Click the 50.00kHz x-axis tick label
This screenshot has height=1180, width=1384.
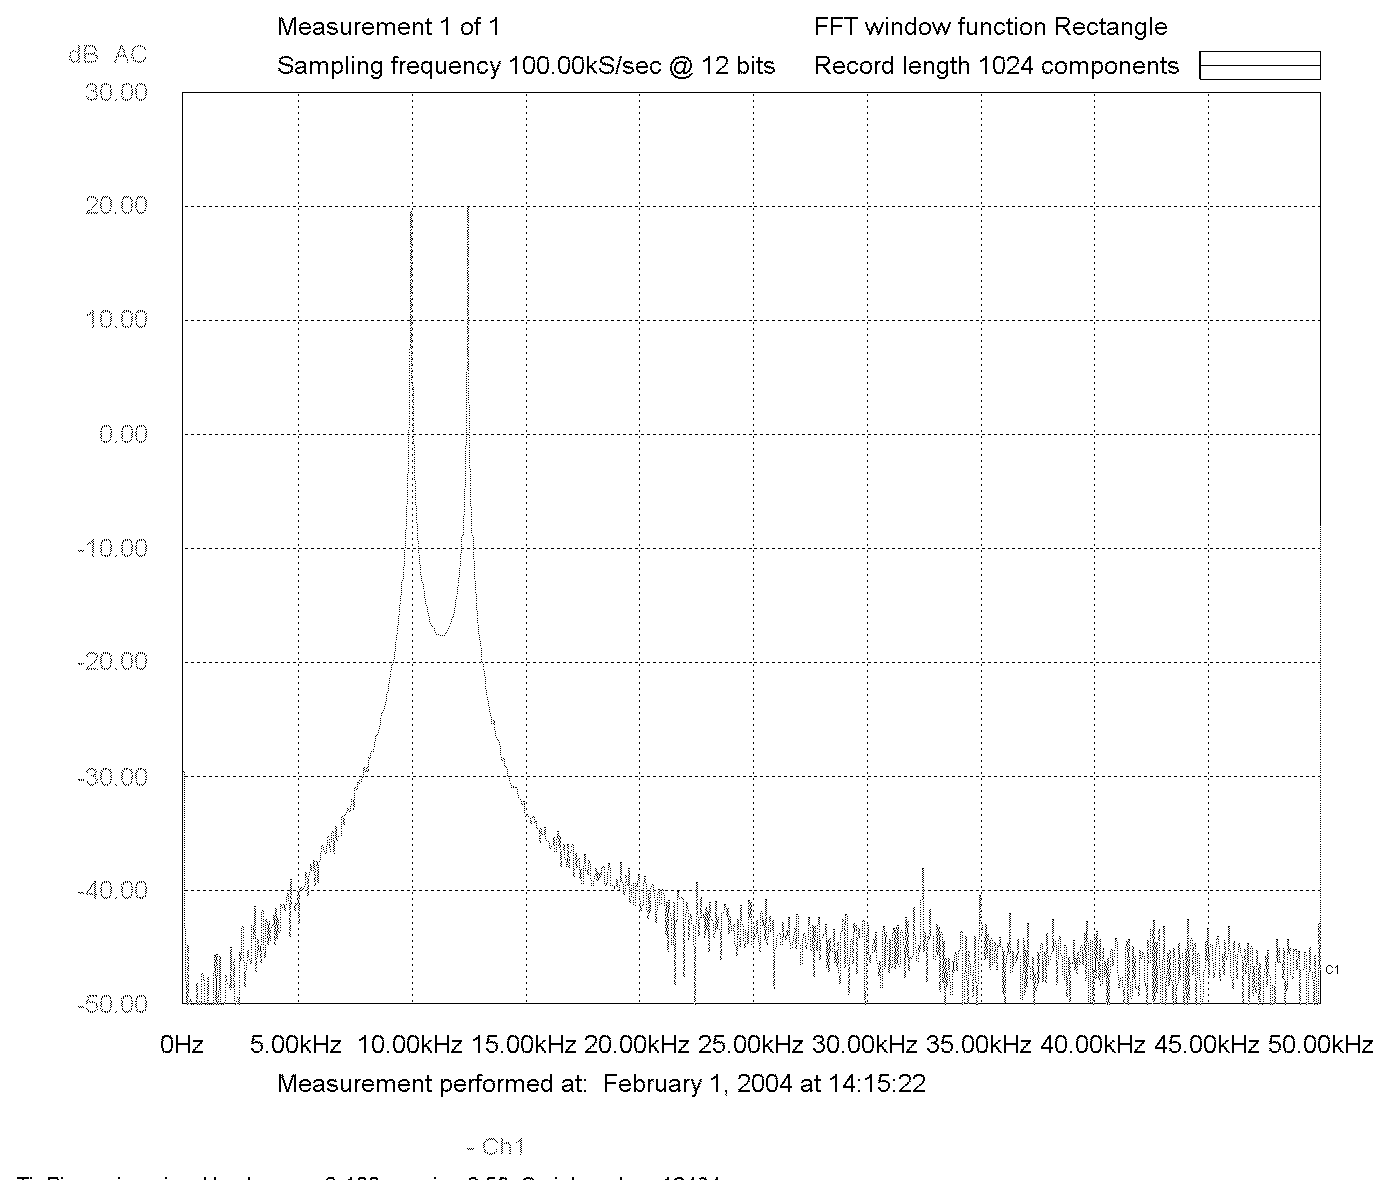[x=1320, y=1045]
